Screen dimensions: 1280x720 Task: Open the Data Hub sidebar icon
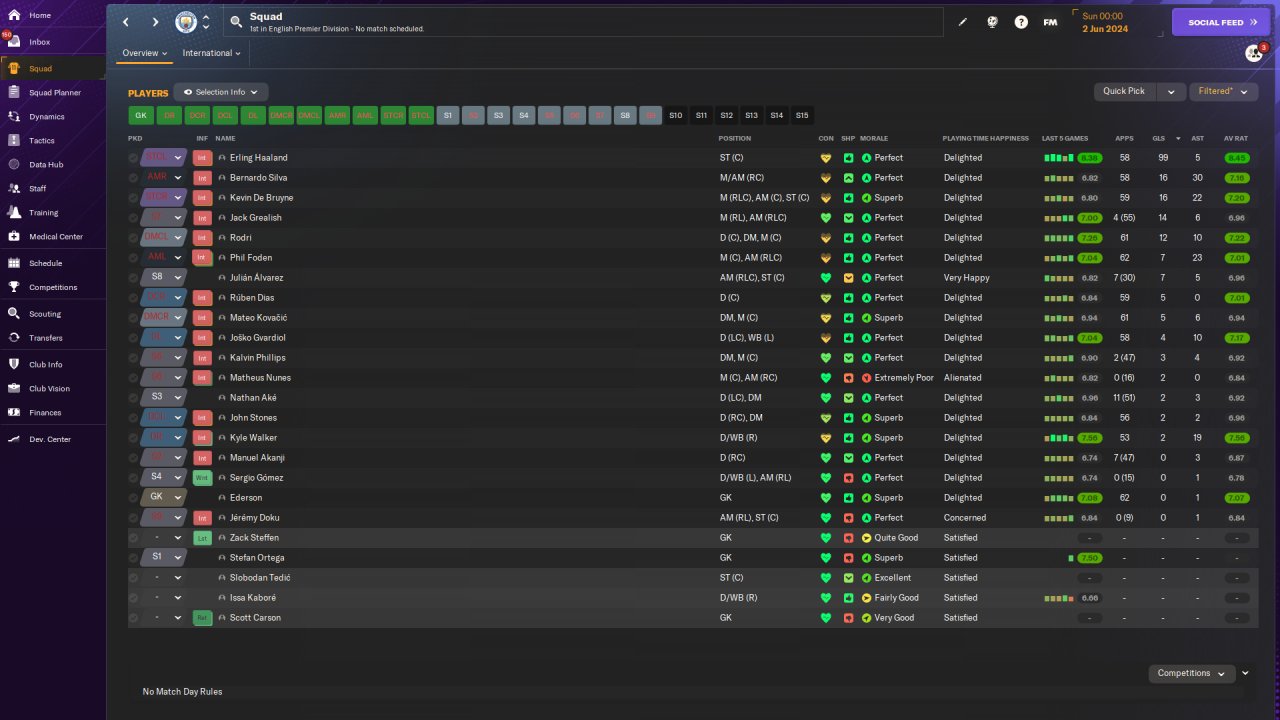coord(14,164)
